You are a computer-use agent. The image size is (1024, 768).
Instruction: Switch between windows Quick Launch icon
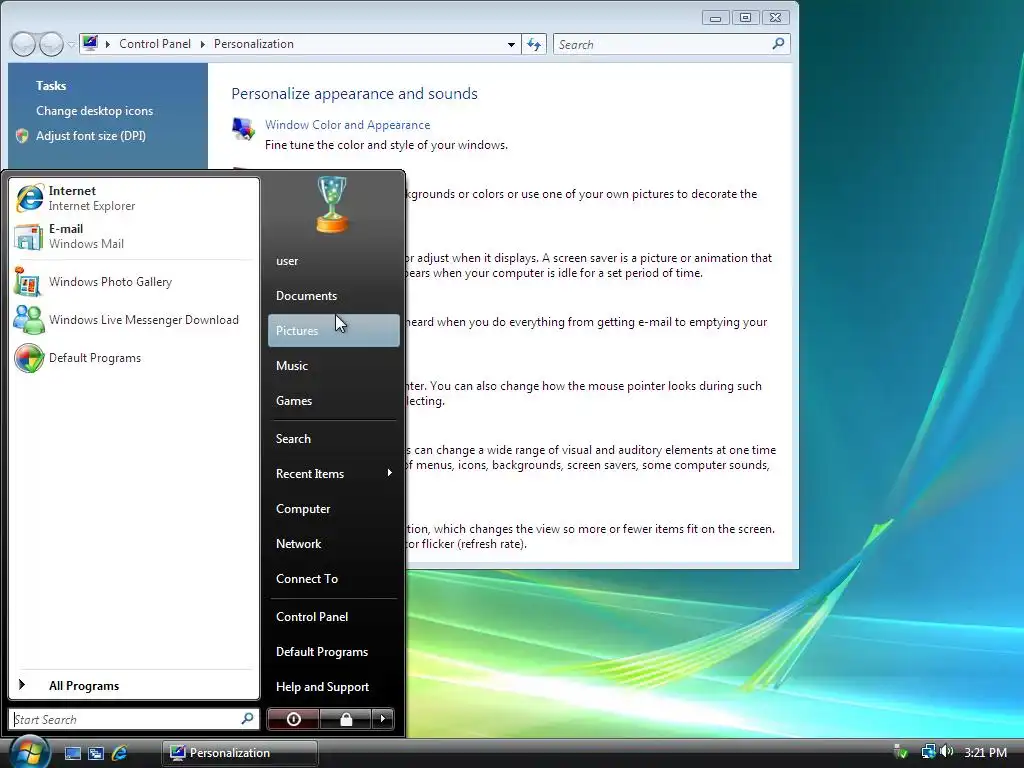[96, 753]
